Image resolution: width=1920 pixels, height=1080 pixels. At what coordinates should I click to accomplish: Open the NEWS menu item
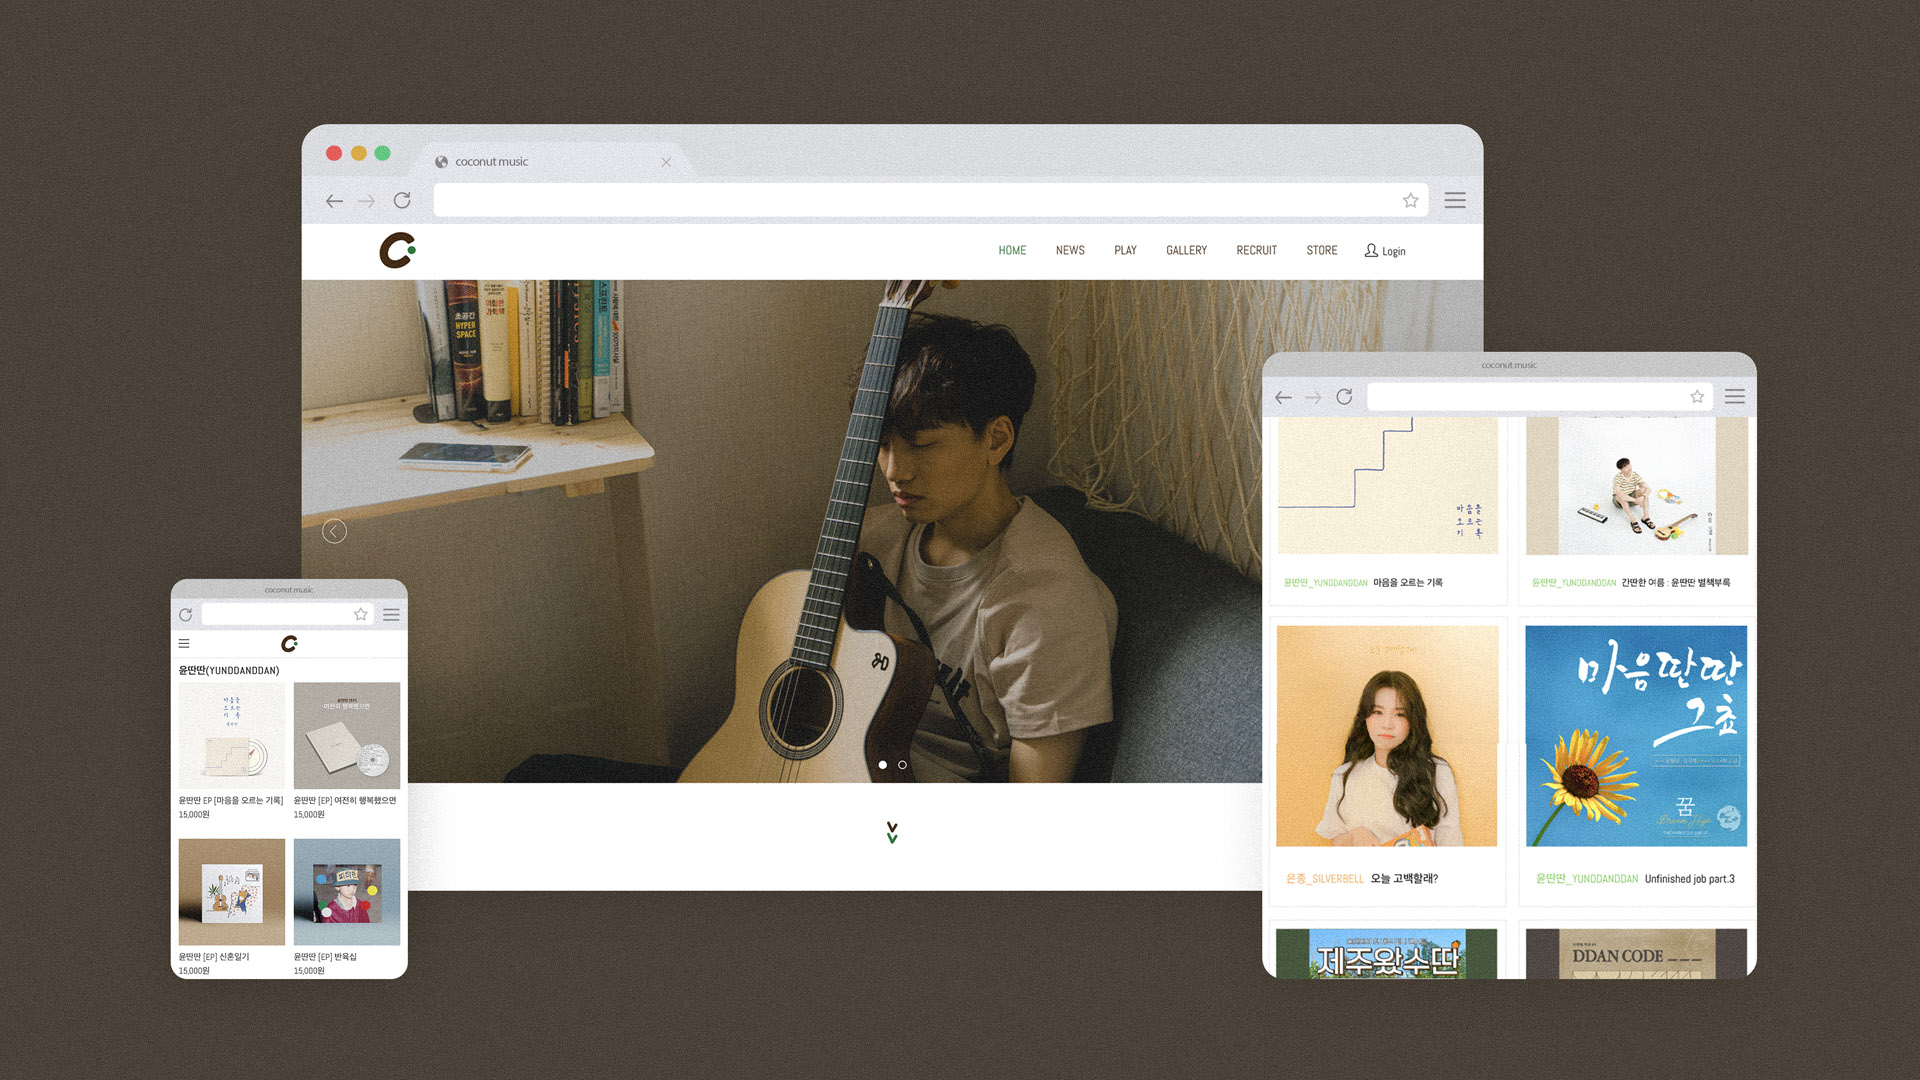coord(1070,251)
